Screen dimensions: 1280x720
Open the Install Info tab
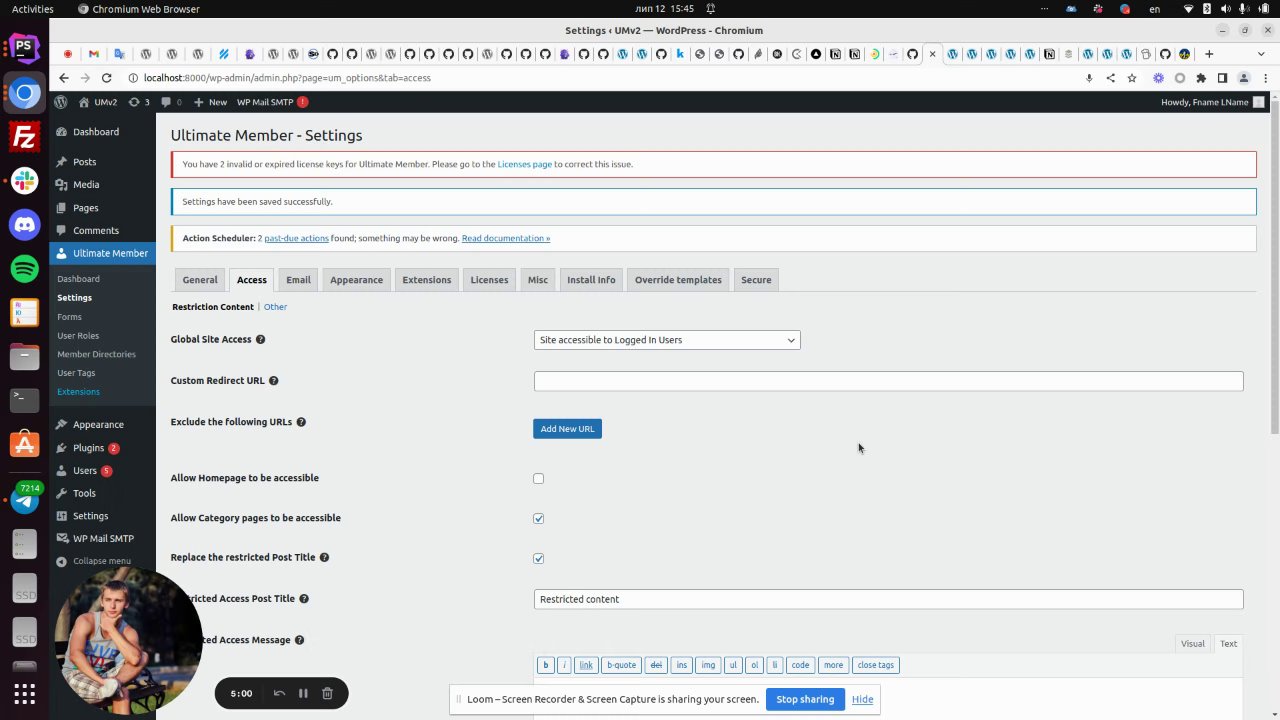(x=591, y=280)
